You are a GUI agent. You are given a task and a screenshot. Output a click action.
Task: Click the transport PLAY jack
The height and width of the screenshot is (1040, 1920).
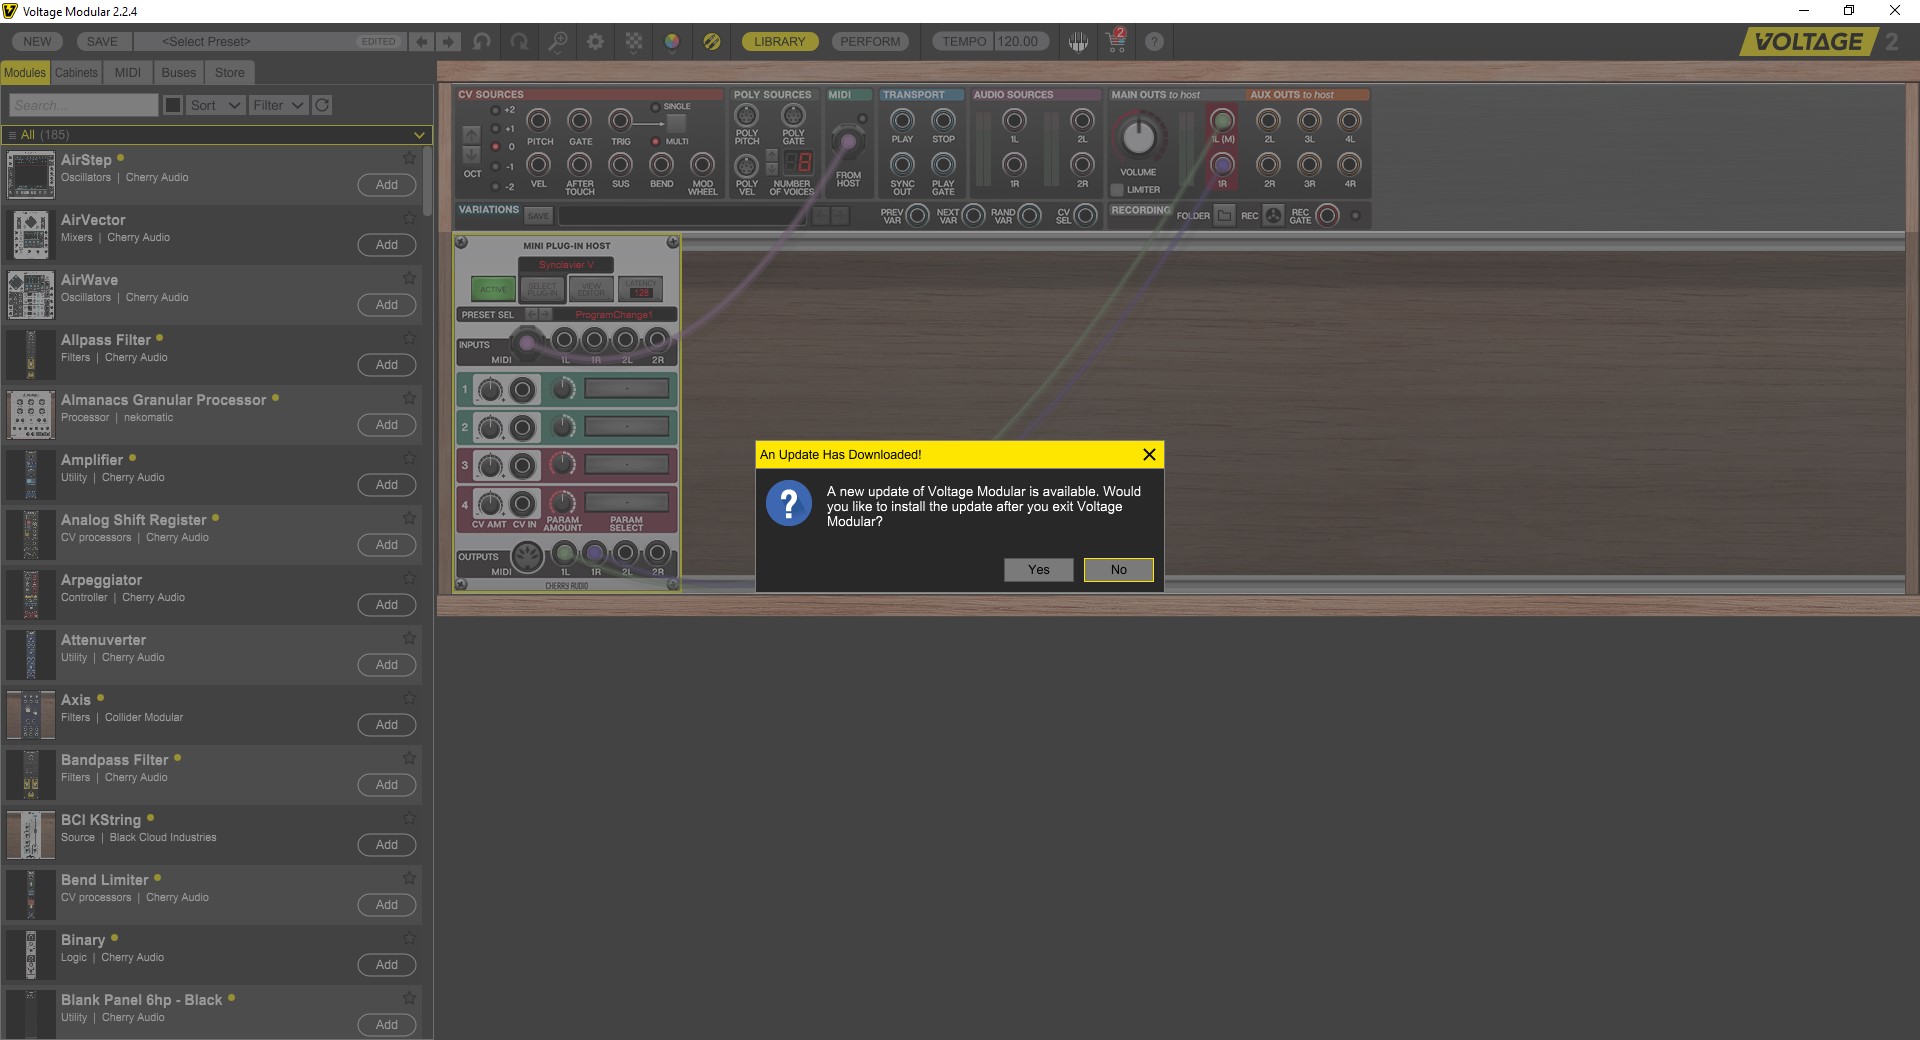(x=902, y=120)
